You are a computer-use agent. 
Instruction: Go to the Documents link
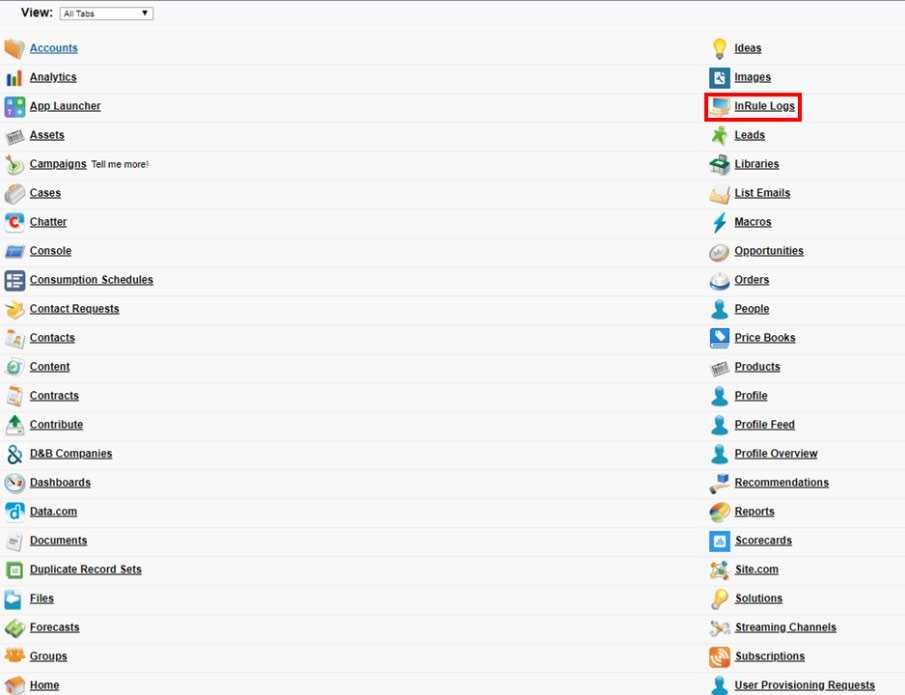58,540
